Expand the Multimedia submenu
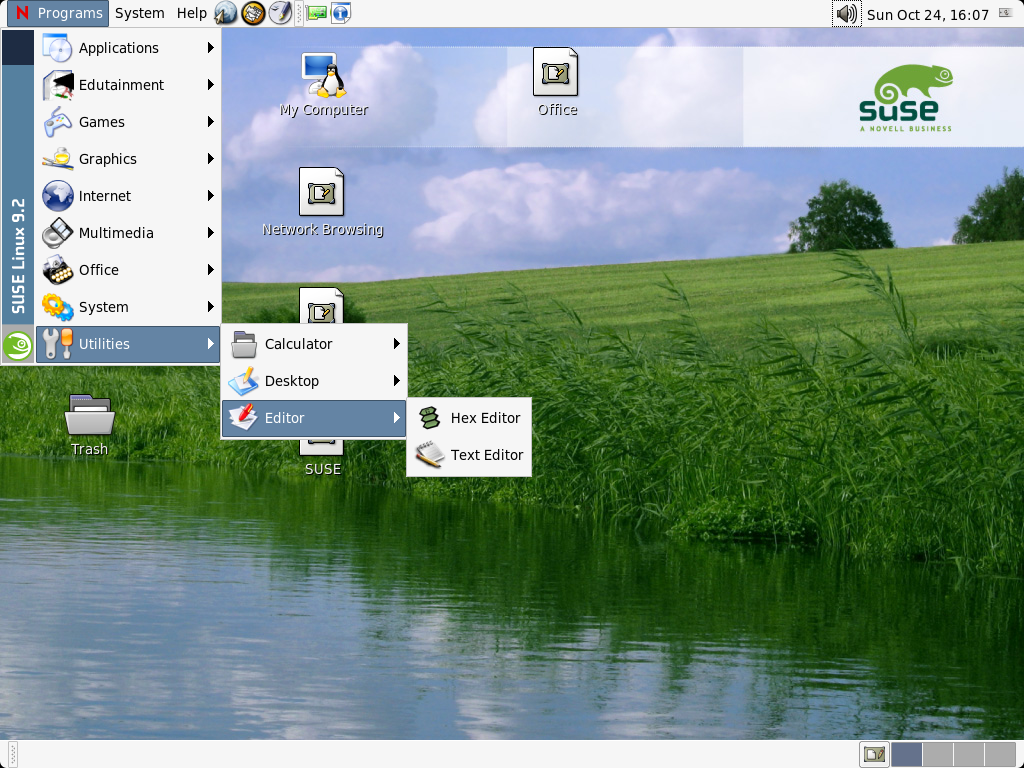1024x768 pixels. pyautogui.click(x=128, y=233)
